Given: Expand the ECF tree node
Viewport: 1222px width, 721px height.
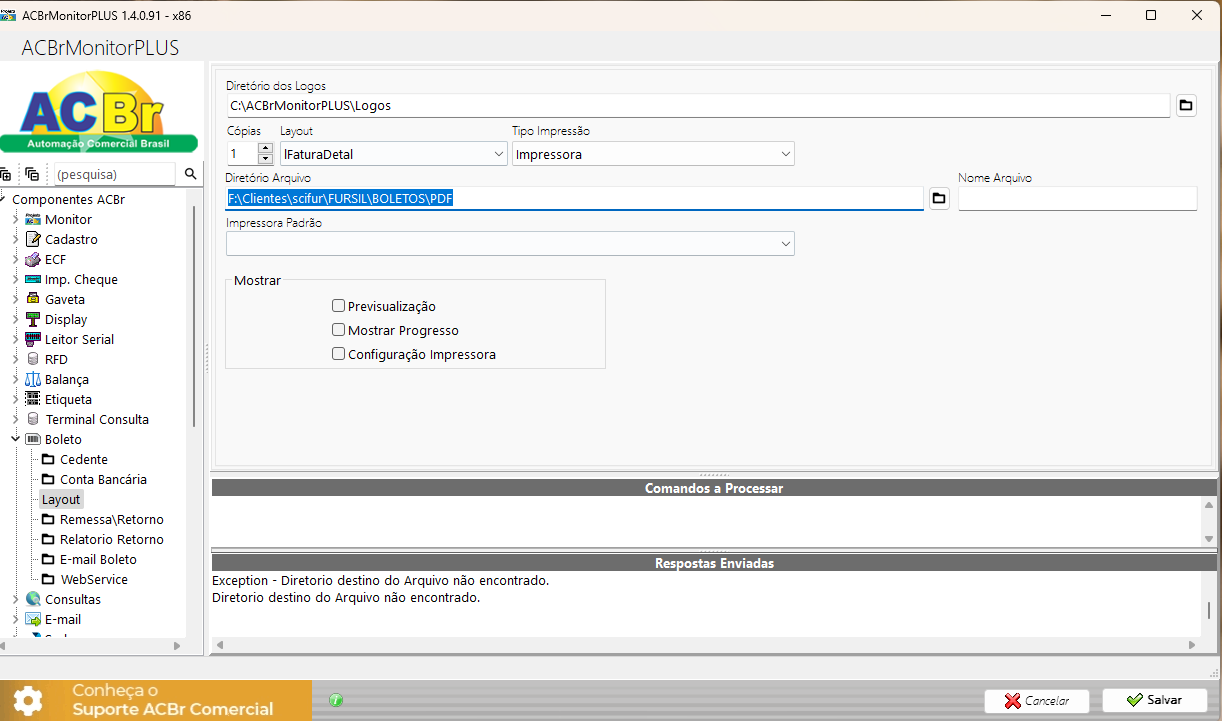Looking at the screenshot, I should tap(15, 259).
